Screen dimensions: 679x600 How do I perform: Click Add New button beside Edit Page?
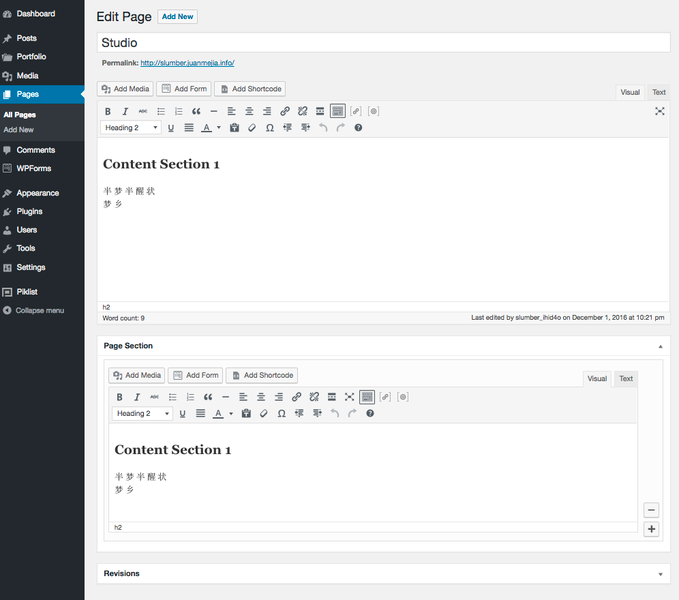(178, 17)
